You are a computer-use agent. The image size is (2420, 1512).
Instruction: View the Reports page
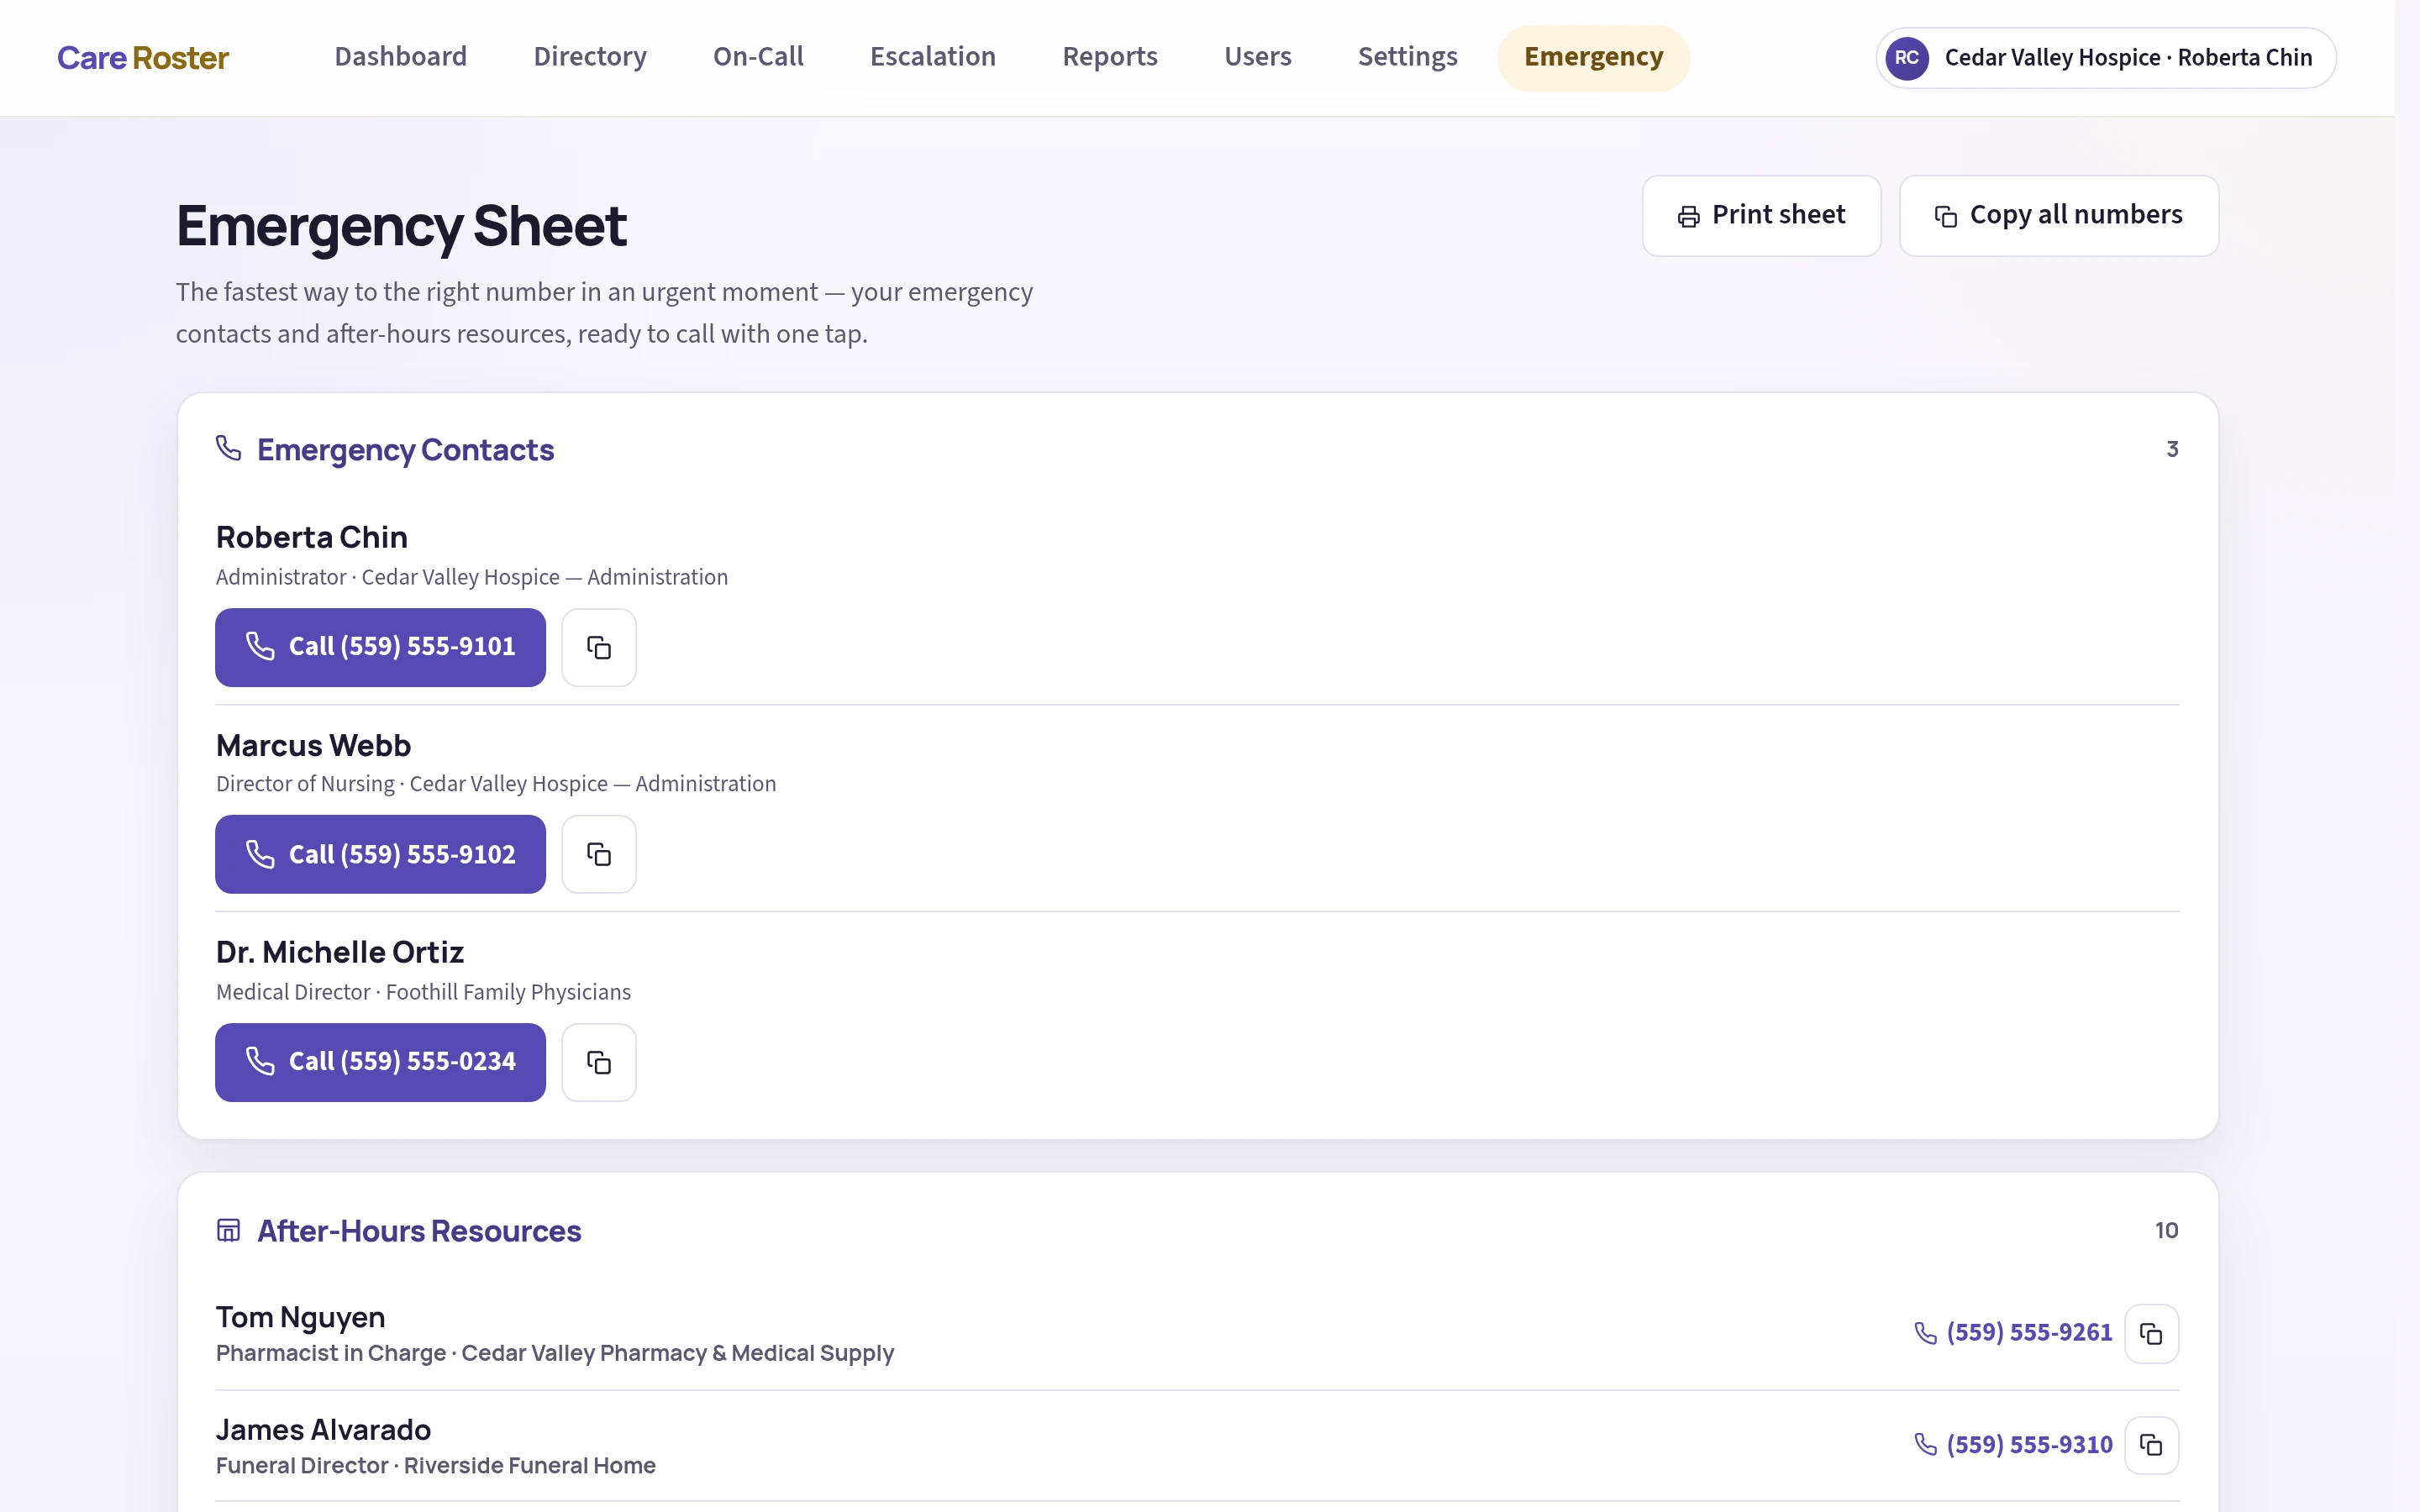click(1110, 57)
